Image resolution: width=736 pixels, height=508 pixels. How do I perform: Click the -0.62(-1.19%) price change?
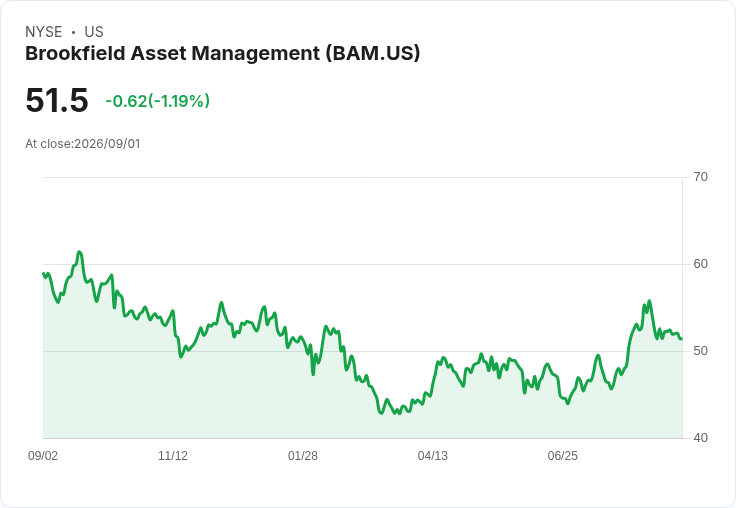point(158,101)
